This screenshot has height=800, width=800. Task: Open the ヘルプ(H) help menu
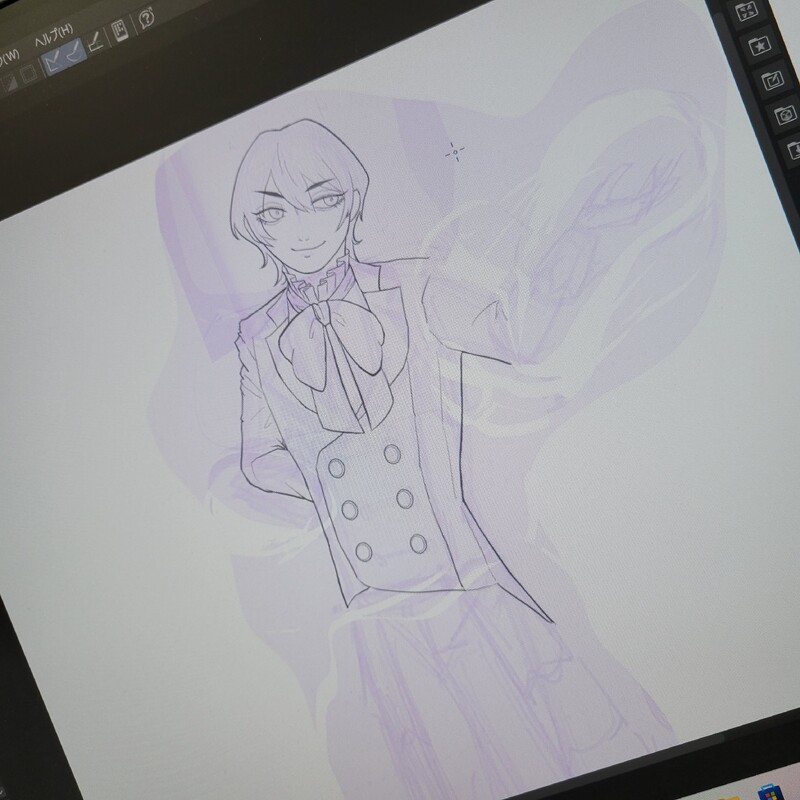pos(54,35)
